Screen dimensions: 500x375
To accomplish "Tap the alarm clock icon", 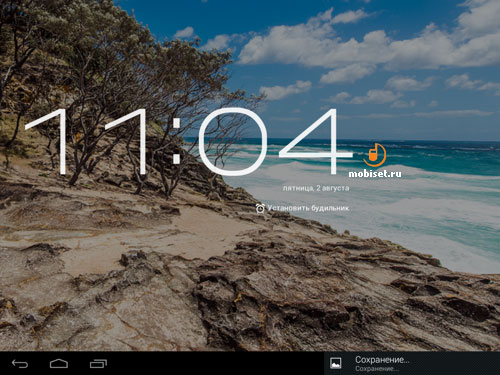I will point(260,208).
